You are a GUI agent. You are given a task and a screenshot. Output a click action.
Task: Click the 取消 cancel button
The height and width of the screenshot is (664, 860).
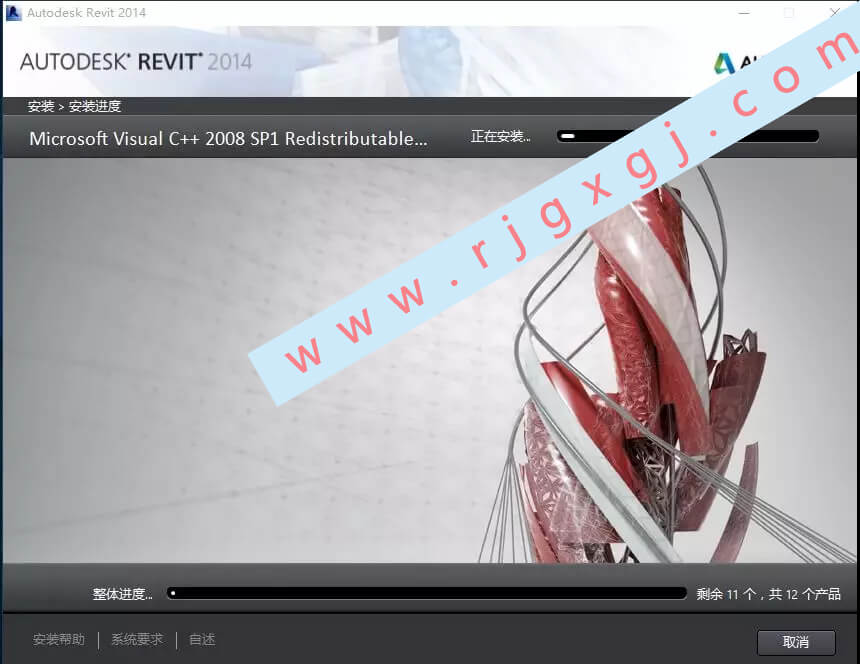pos(796,642)
